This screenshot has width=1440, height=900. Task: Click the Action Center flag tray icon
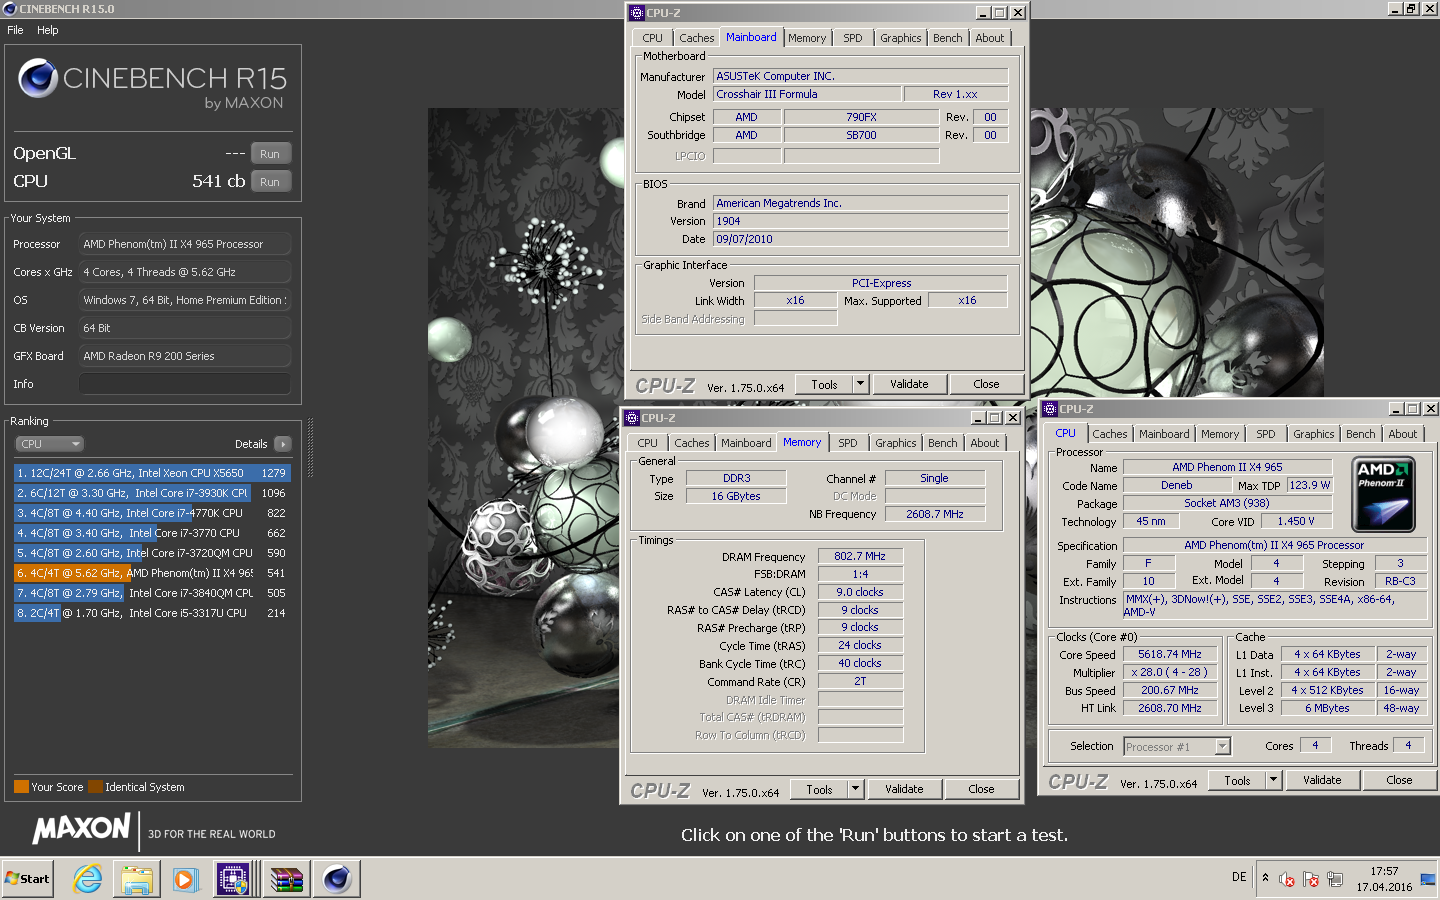pyautogui.click(x=1311, y=880)
